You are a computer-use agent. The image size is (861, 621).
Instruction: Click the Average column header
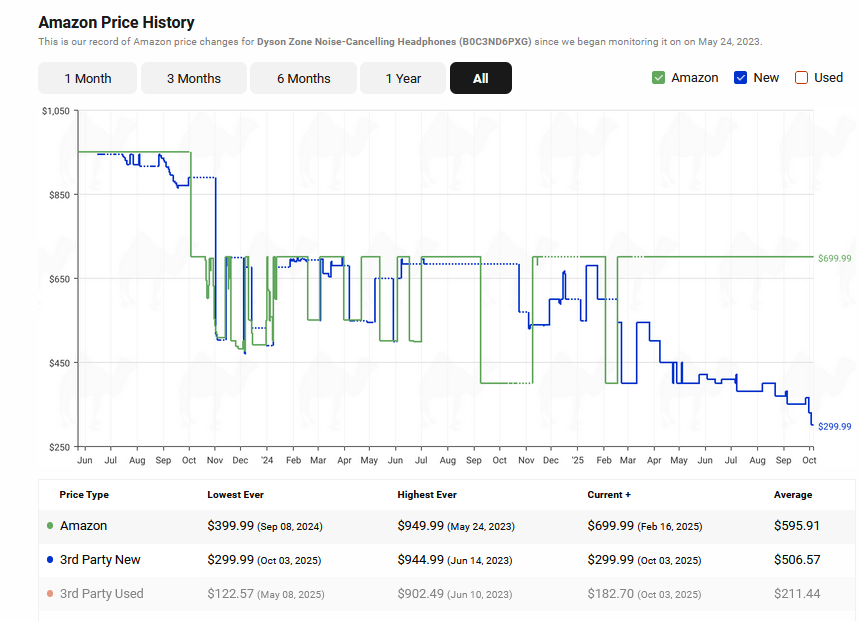pyautogui.click(x=792, y=495)
